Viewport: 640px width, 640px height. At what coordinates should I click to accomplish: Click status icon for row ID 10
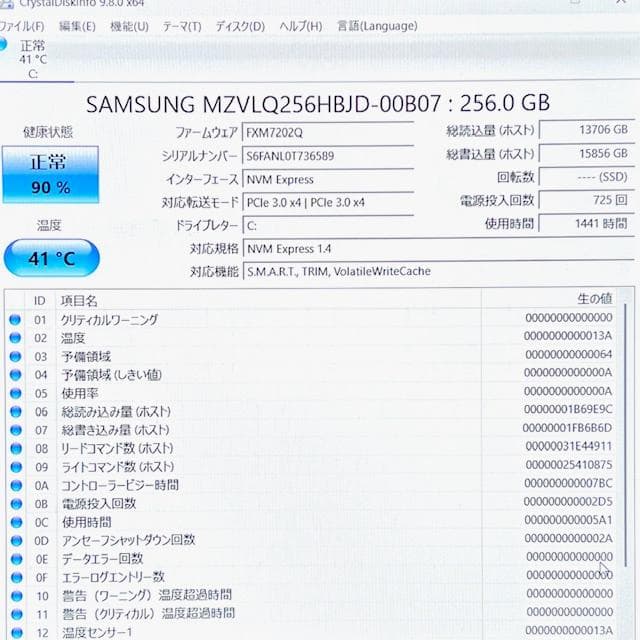(17, 596)
